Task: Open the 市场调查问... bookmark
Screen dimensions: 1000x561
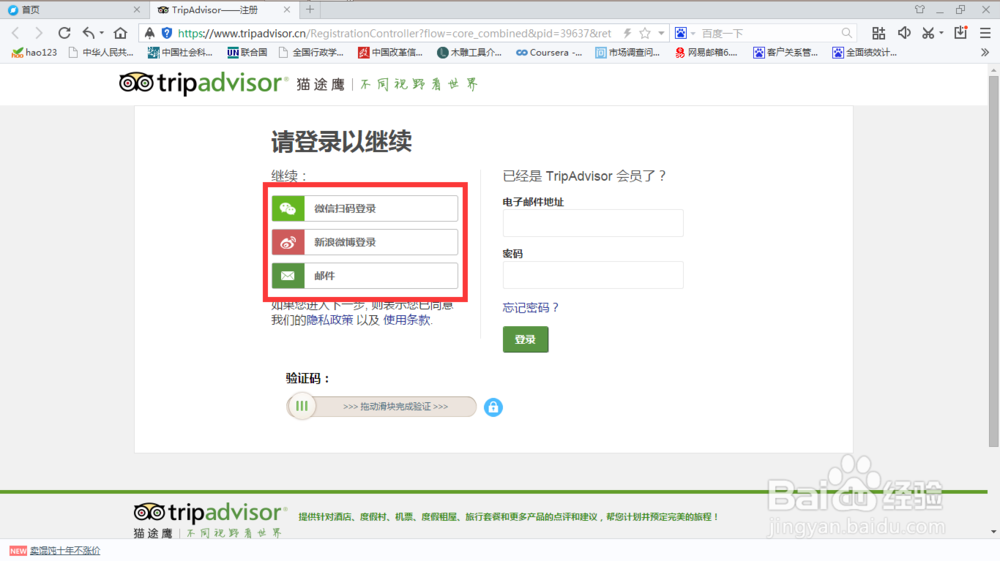Action: 628,52
